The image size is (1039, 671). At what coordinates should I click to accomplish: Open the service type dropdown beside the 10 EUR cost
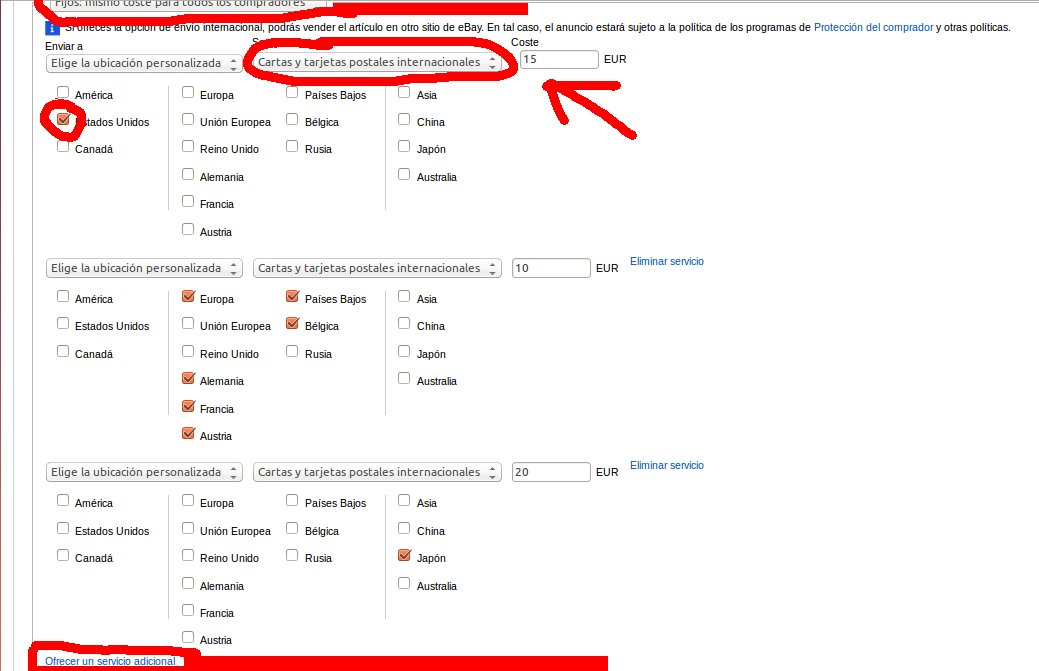tap(377, 268)
